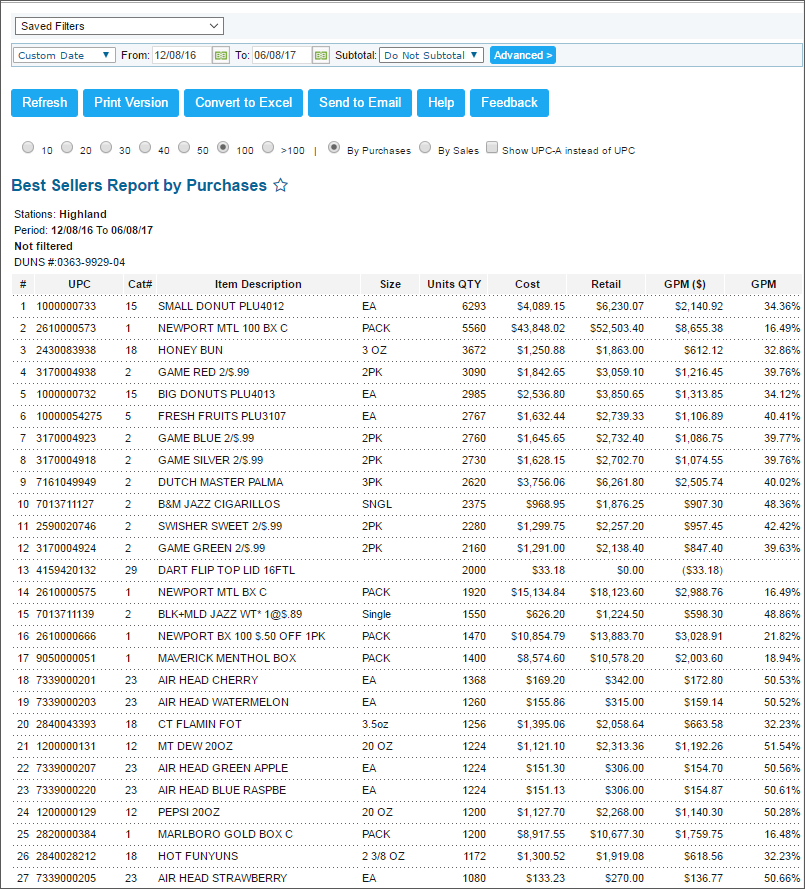Click Convert to Excel button
The height and width of the screenshot is (889, 805).
[x=243, y=103]
